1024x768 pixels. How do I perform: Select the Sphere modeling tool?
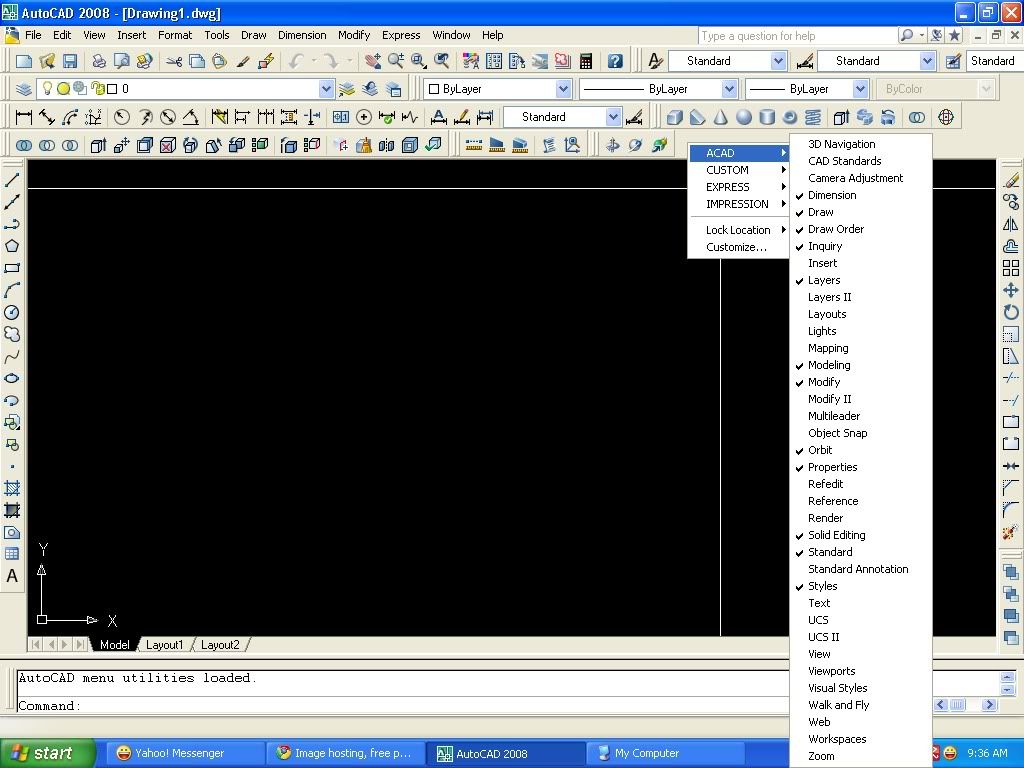click(x=744, y=117)
